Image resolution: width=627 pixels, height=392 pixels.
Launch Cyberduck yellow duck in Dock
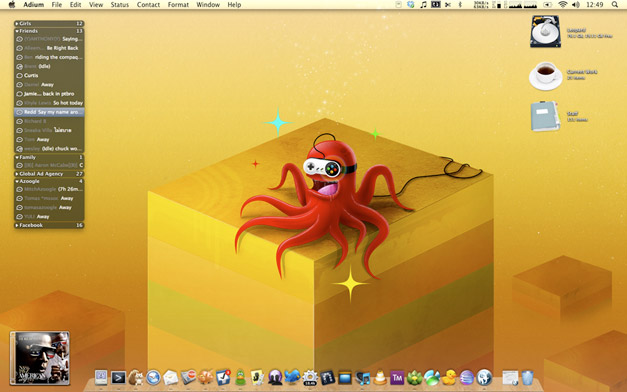[x=449, y=377]
